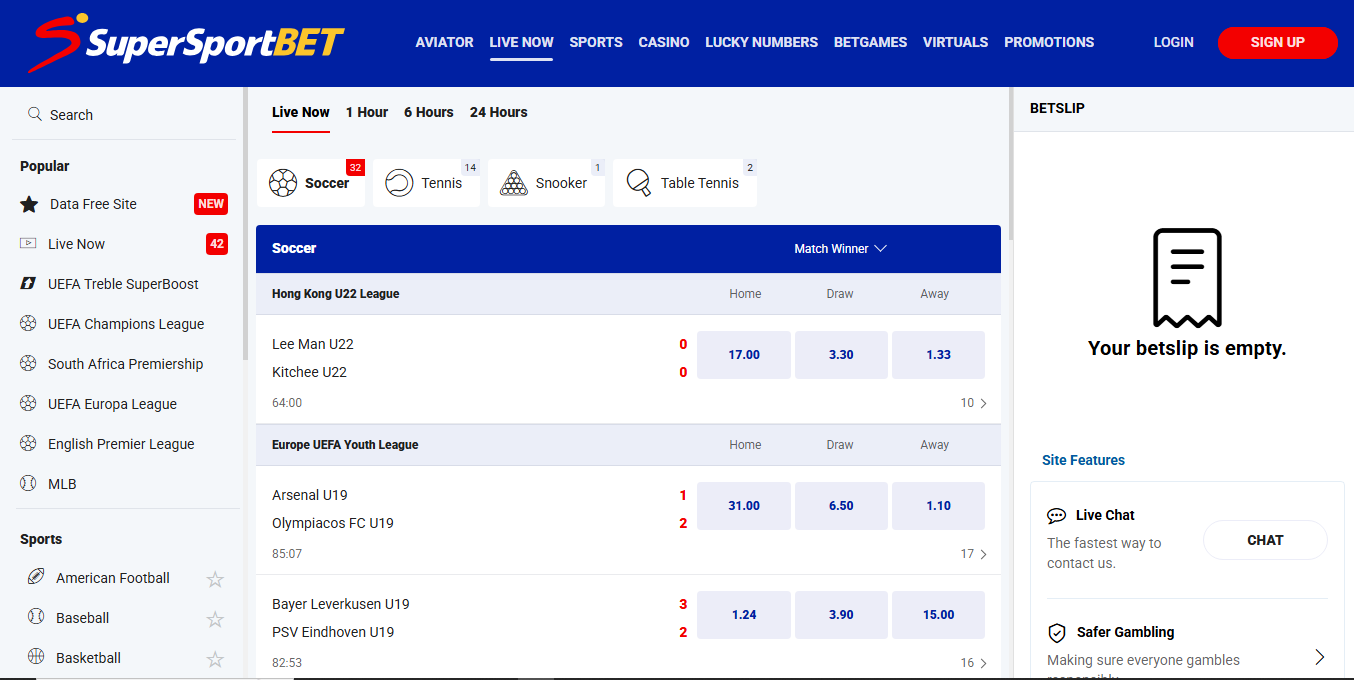Screen dimensions: 1354x680
Task: Click the Safer Gambling shield icon
Action: [x=1057, y=632]
